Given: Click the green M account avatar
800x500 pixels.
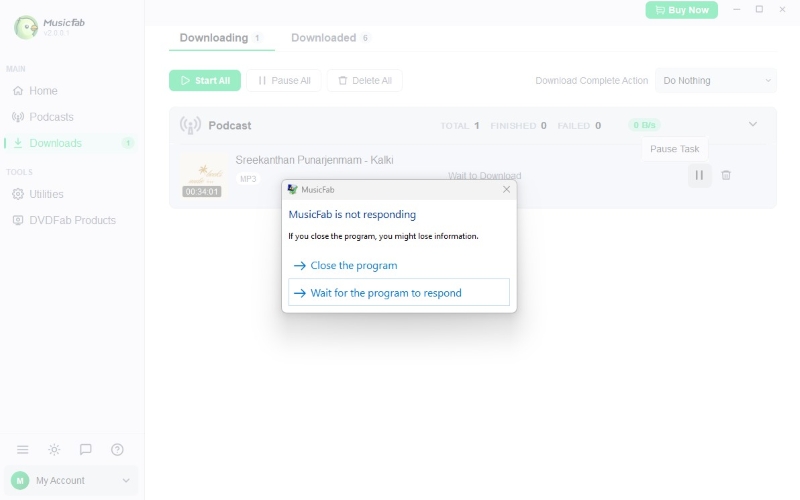Looking at the screenshot, I should coord(20,481).
